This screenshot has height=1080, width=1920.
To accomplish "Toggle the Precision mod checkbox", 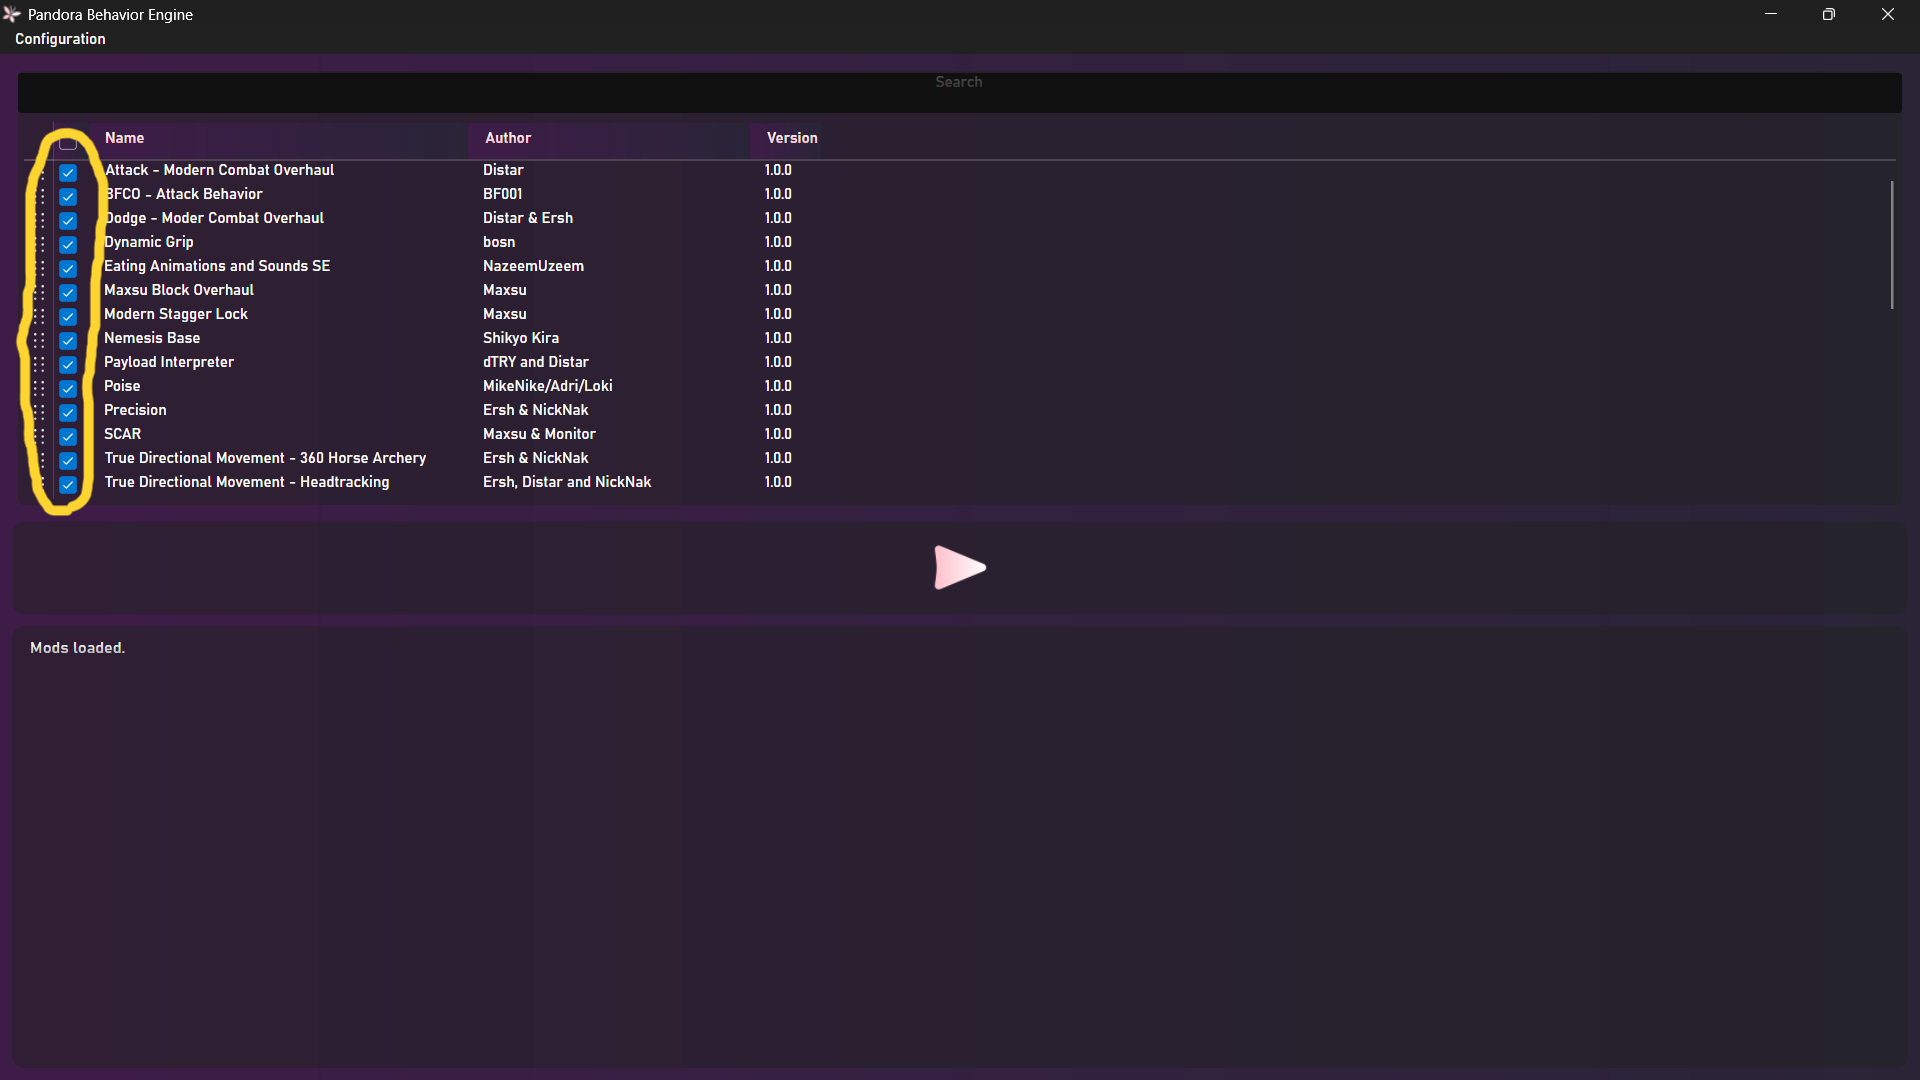I will tap(68, 412).
